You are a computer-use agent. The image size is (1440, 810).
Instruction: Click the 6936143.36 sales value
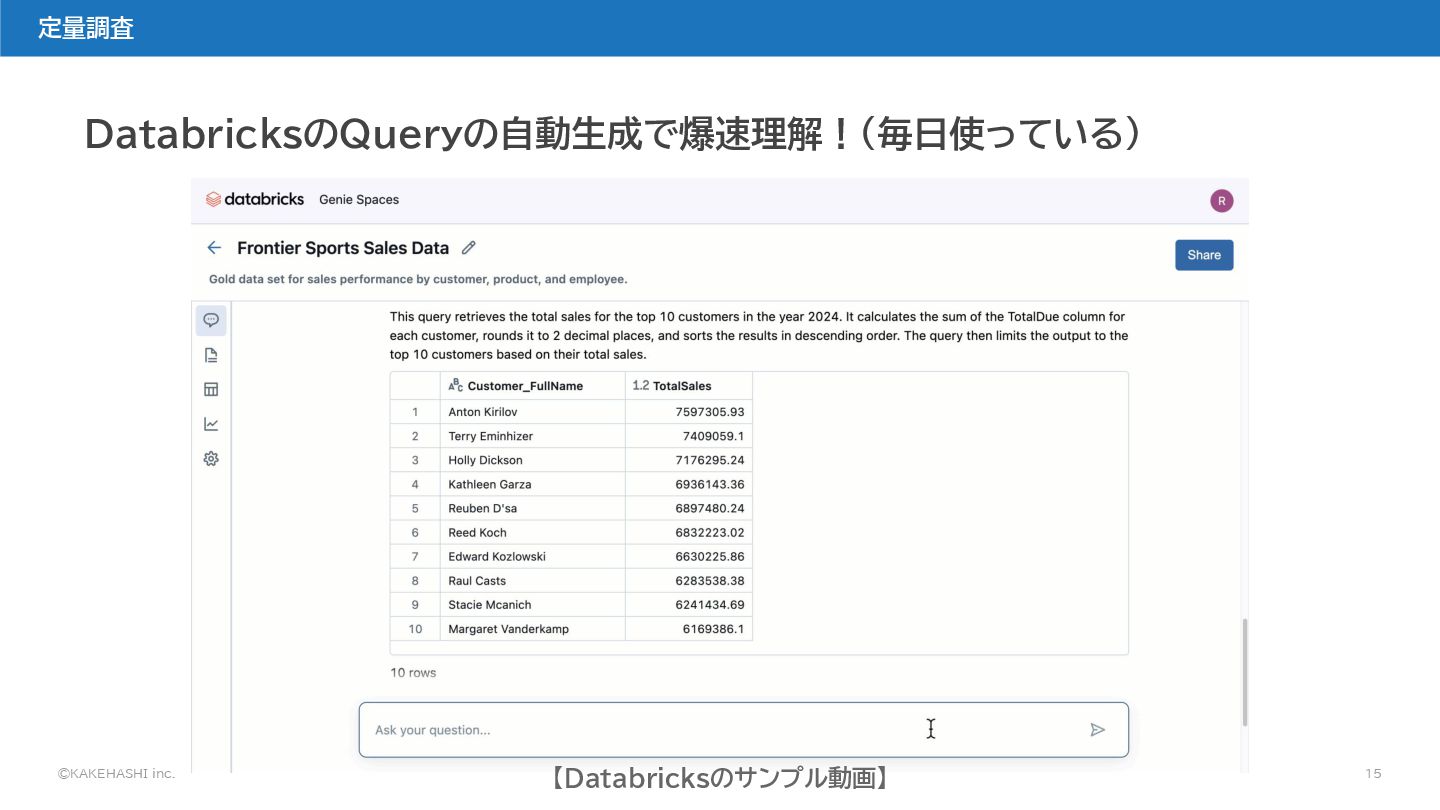709,484
